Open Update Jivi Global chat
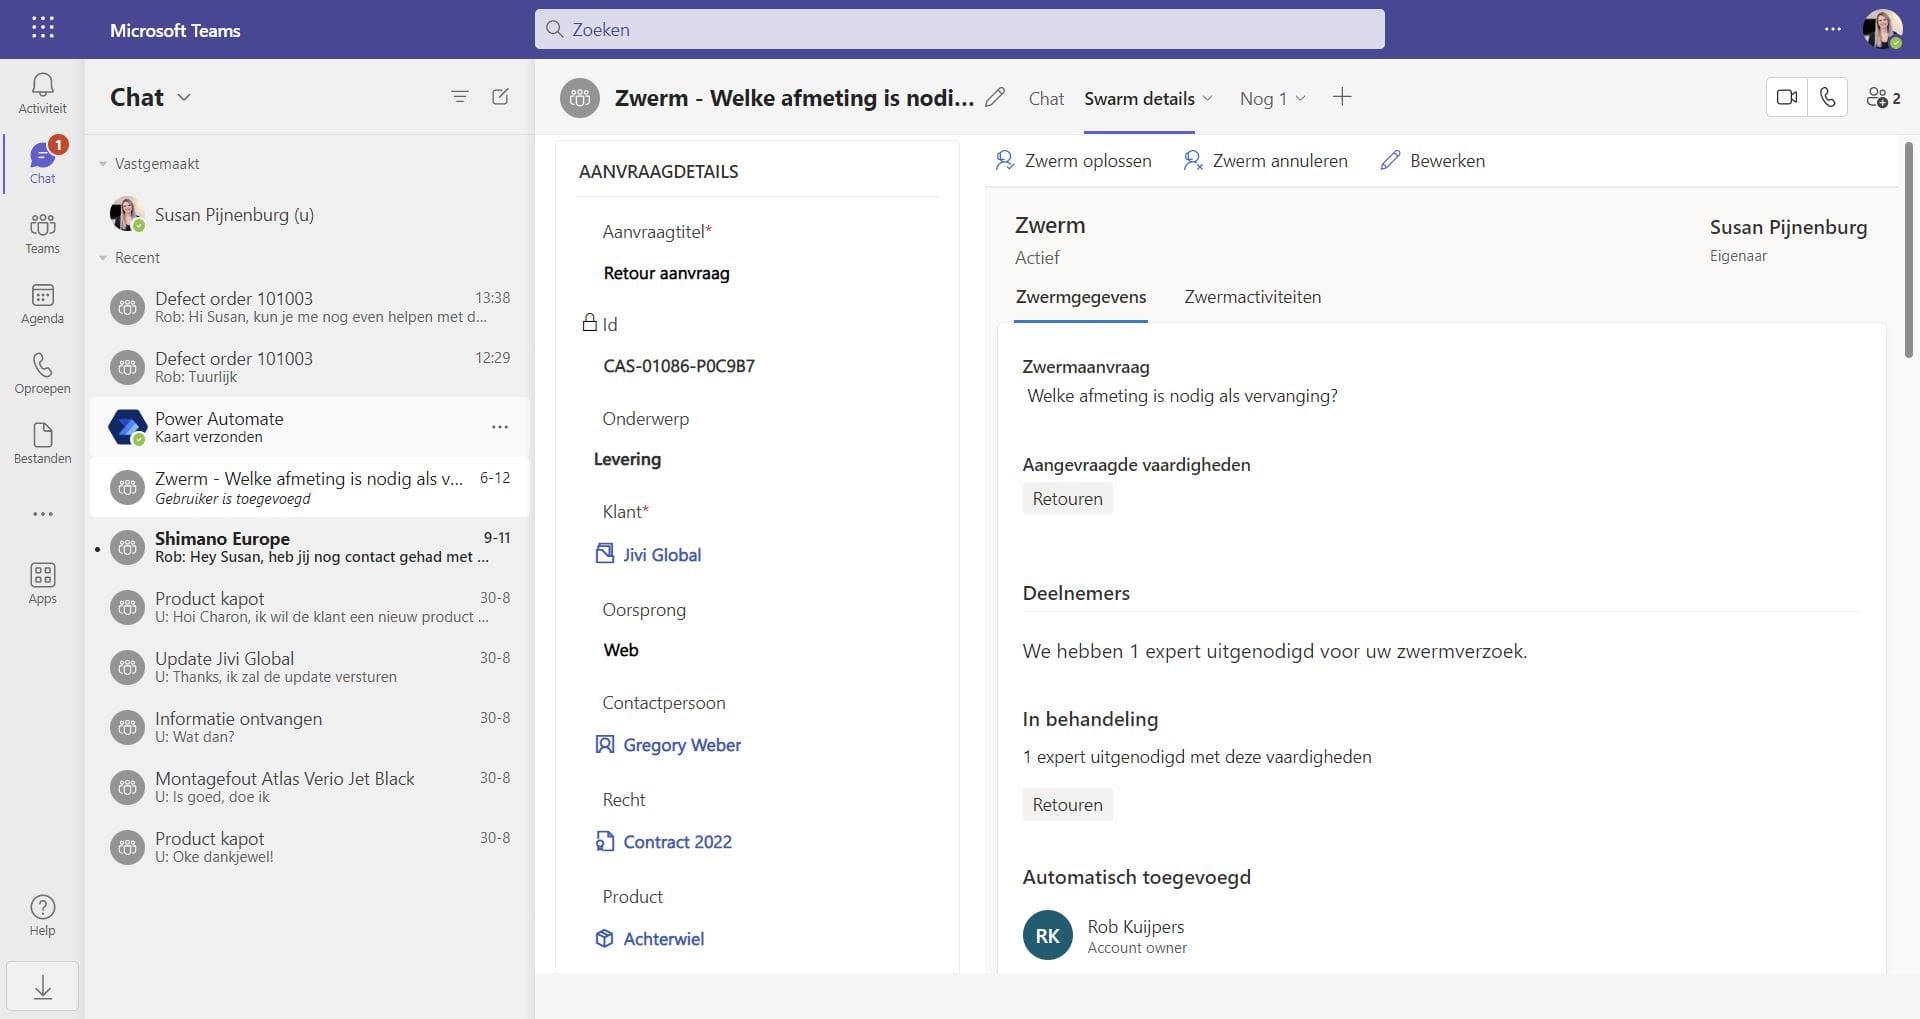Image resolution: width=1920 pixels, height=1019 pixels. point(310,667)
